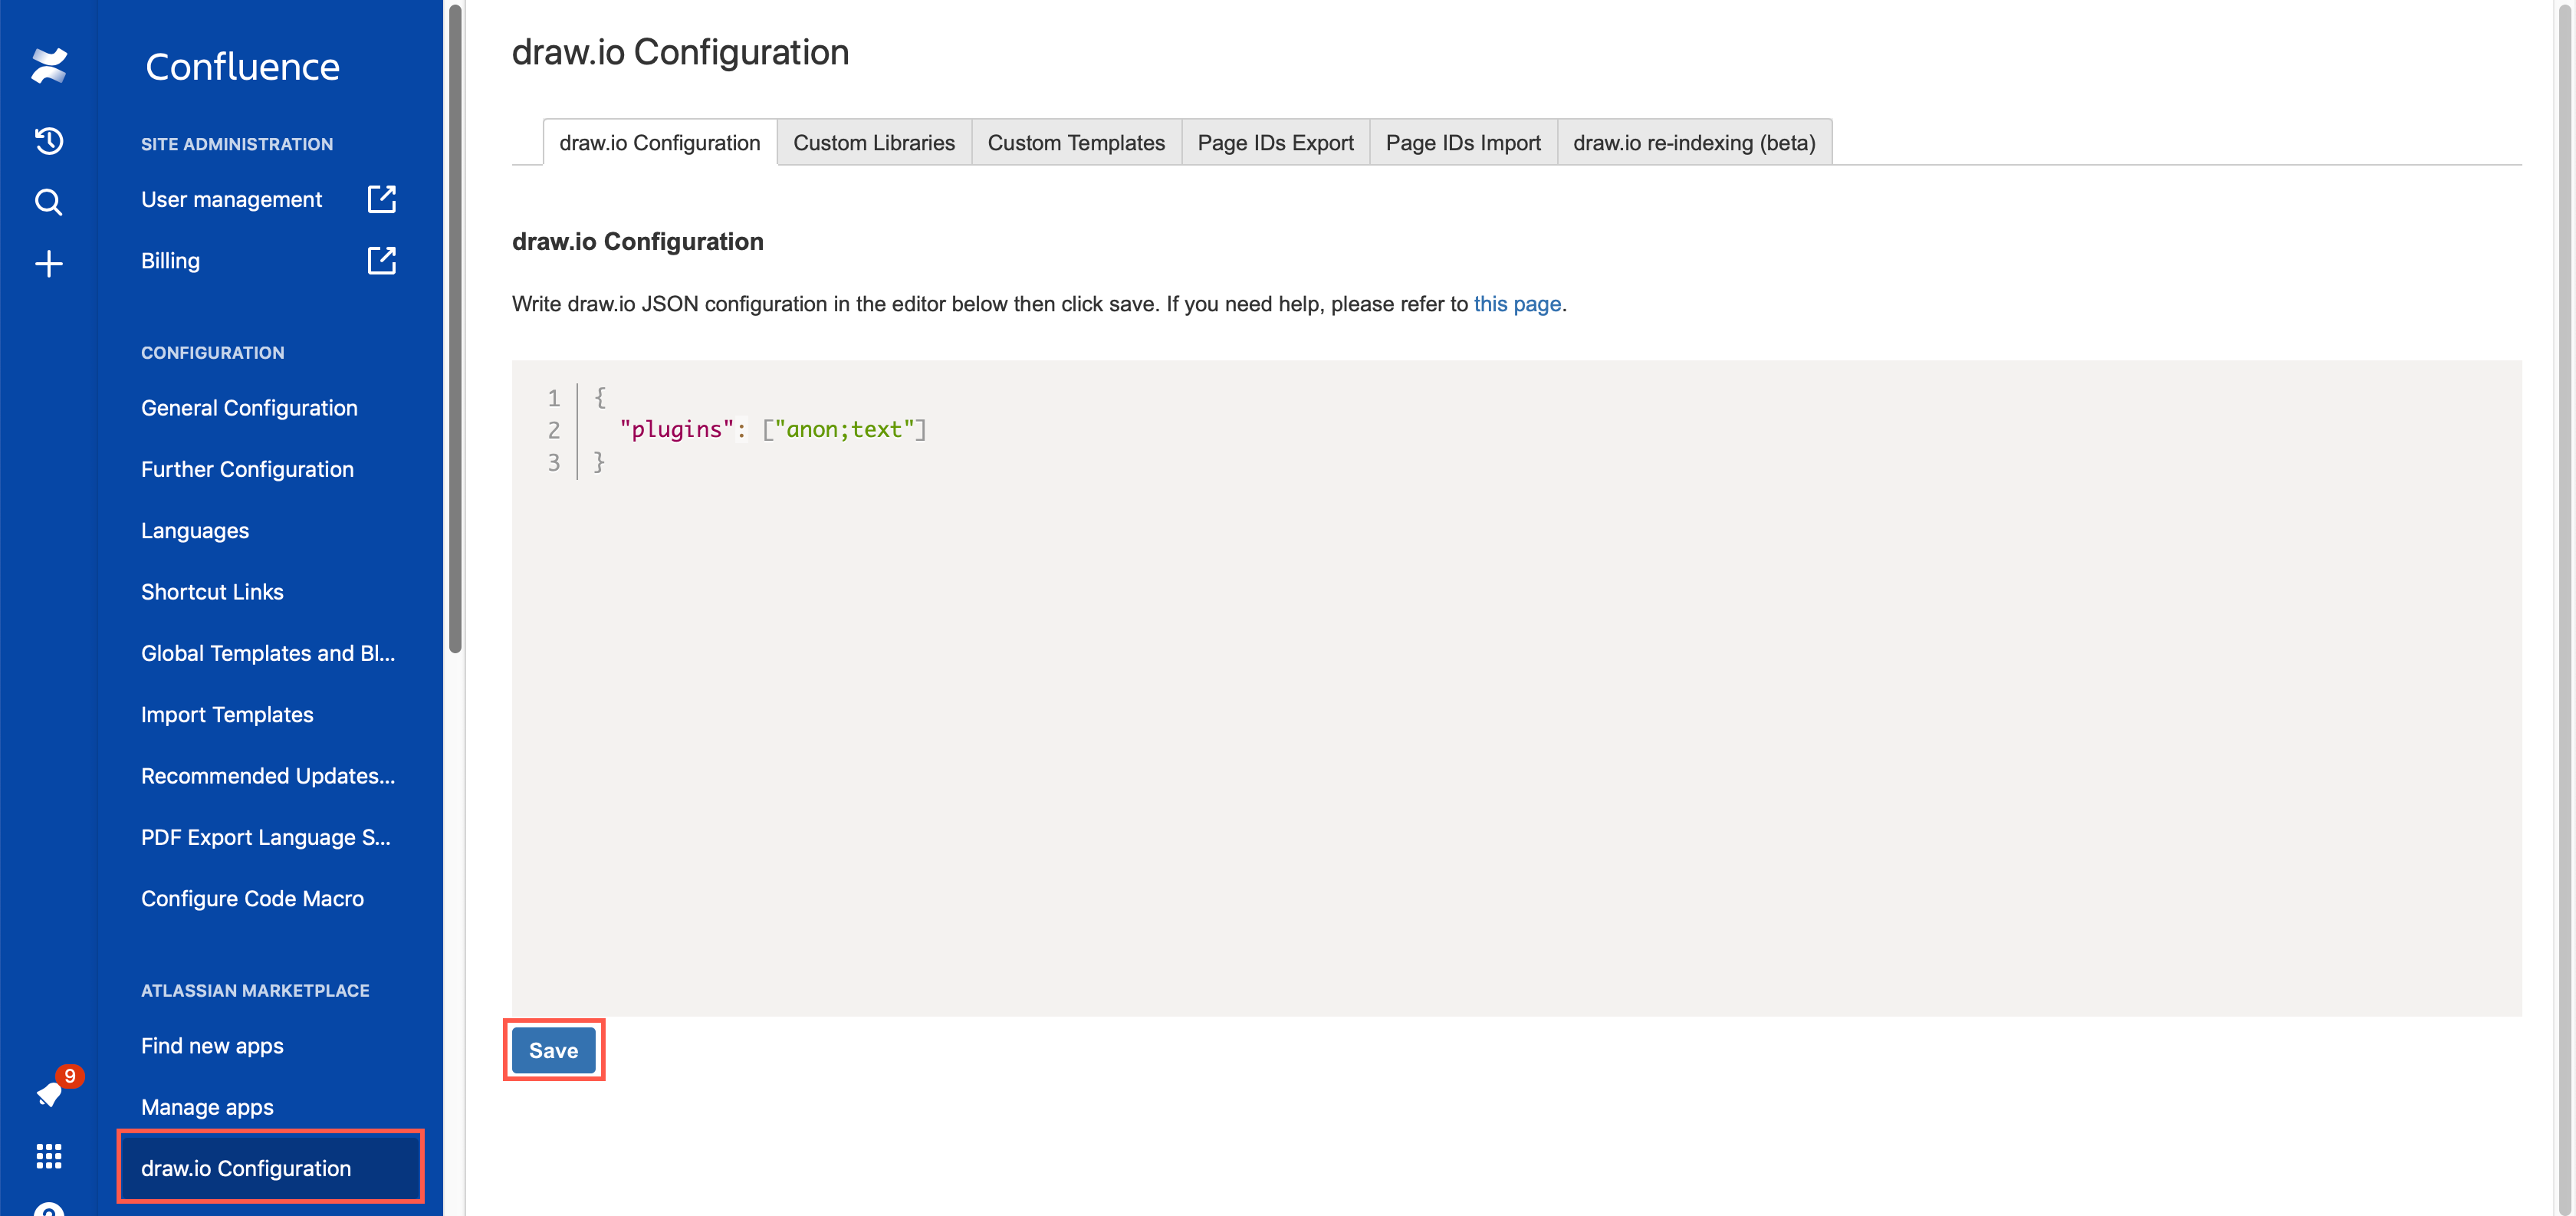2576x1216 pixels.
Task: Click the create (+) icon
Action: 49,262
